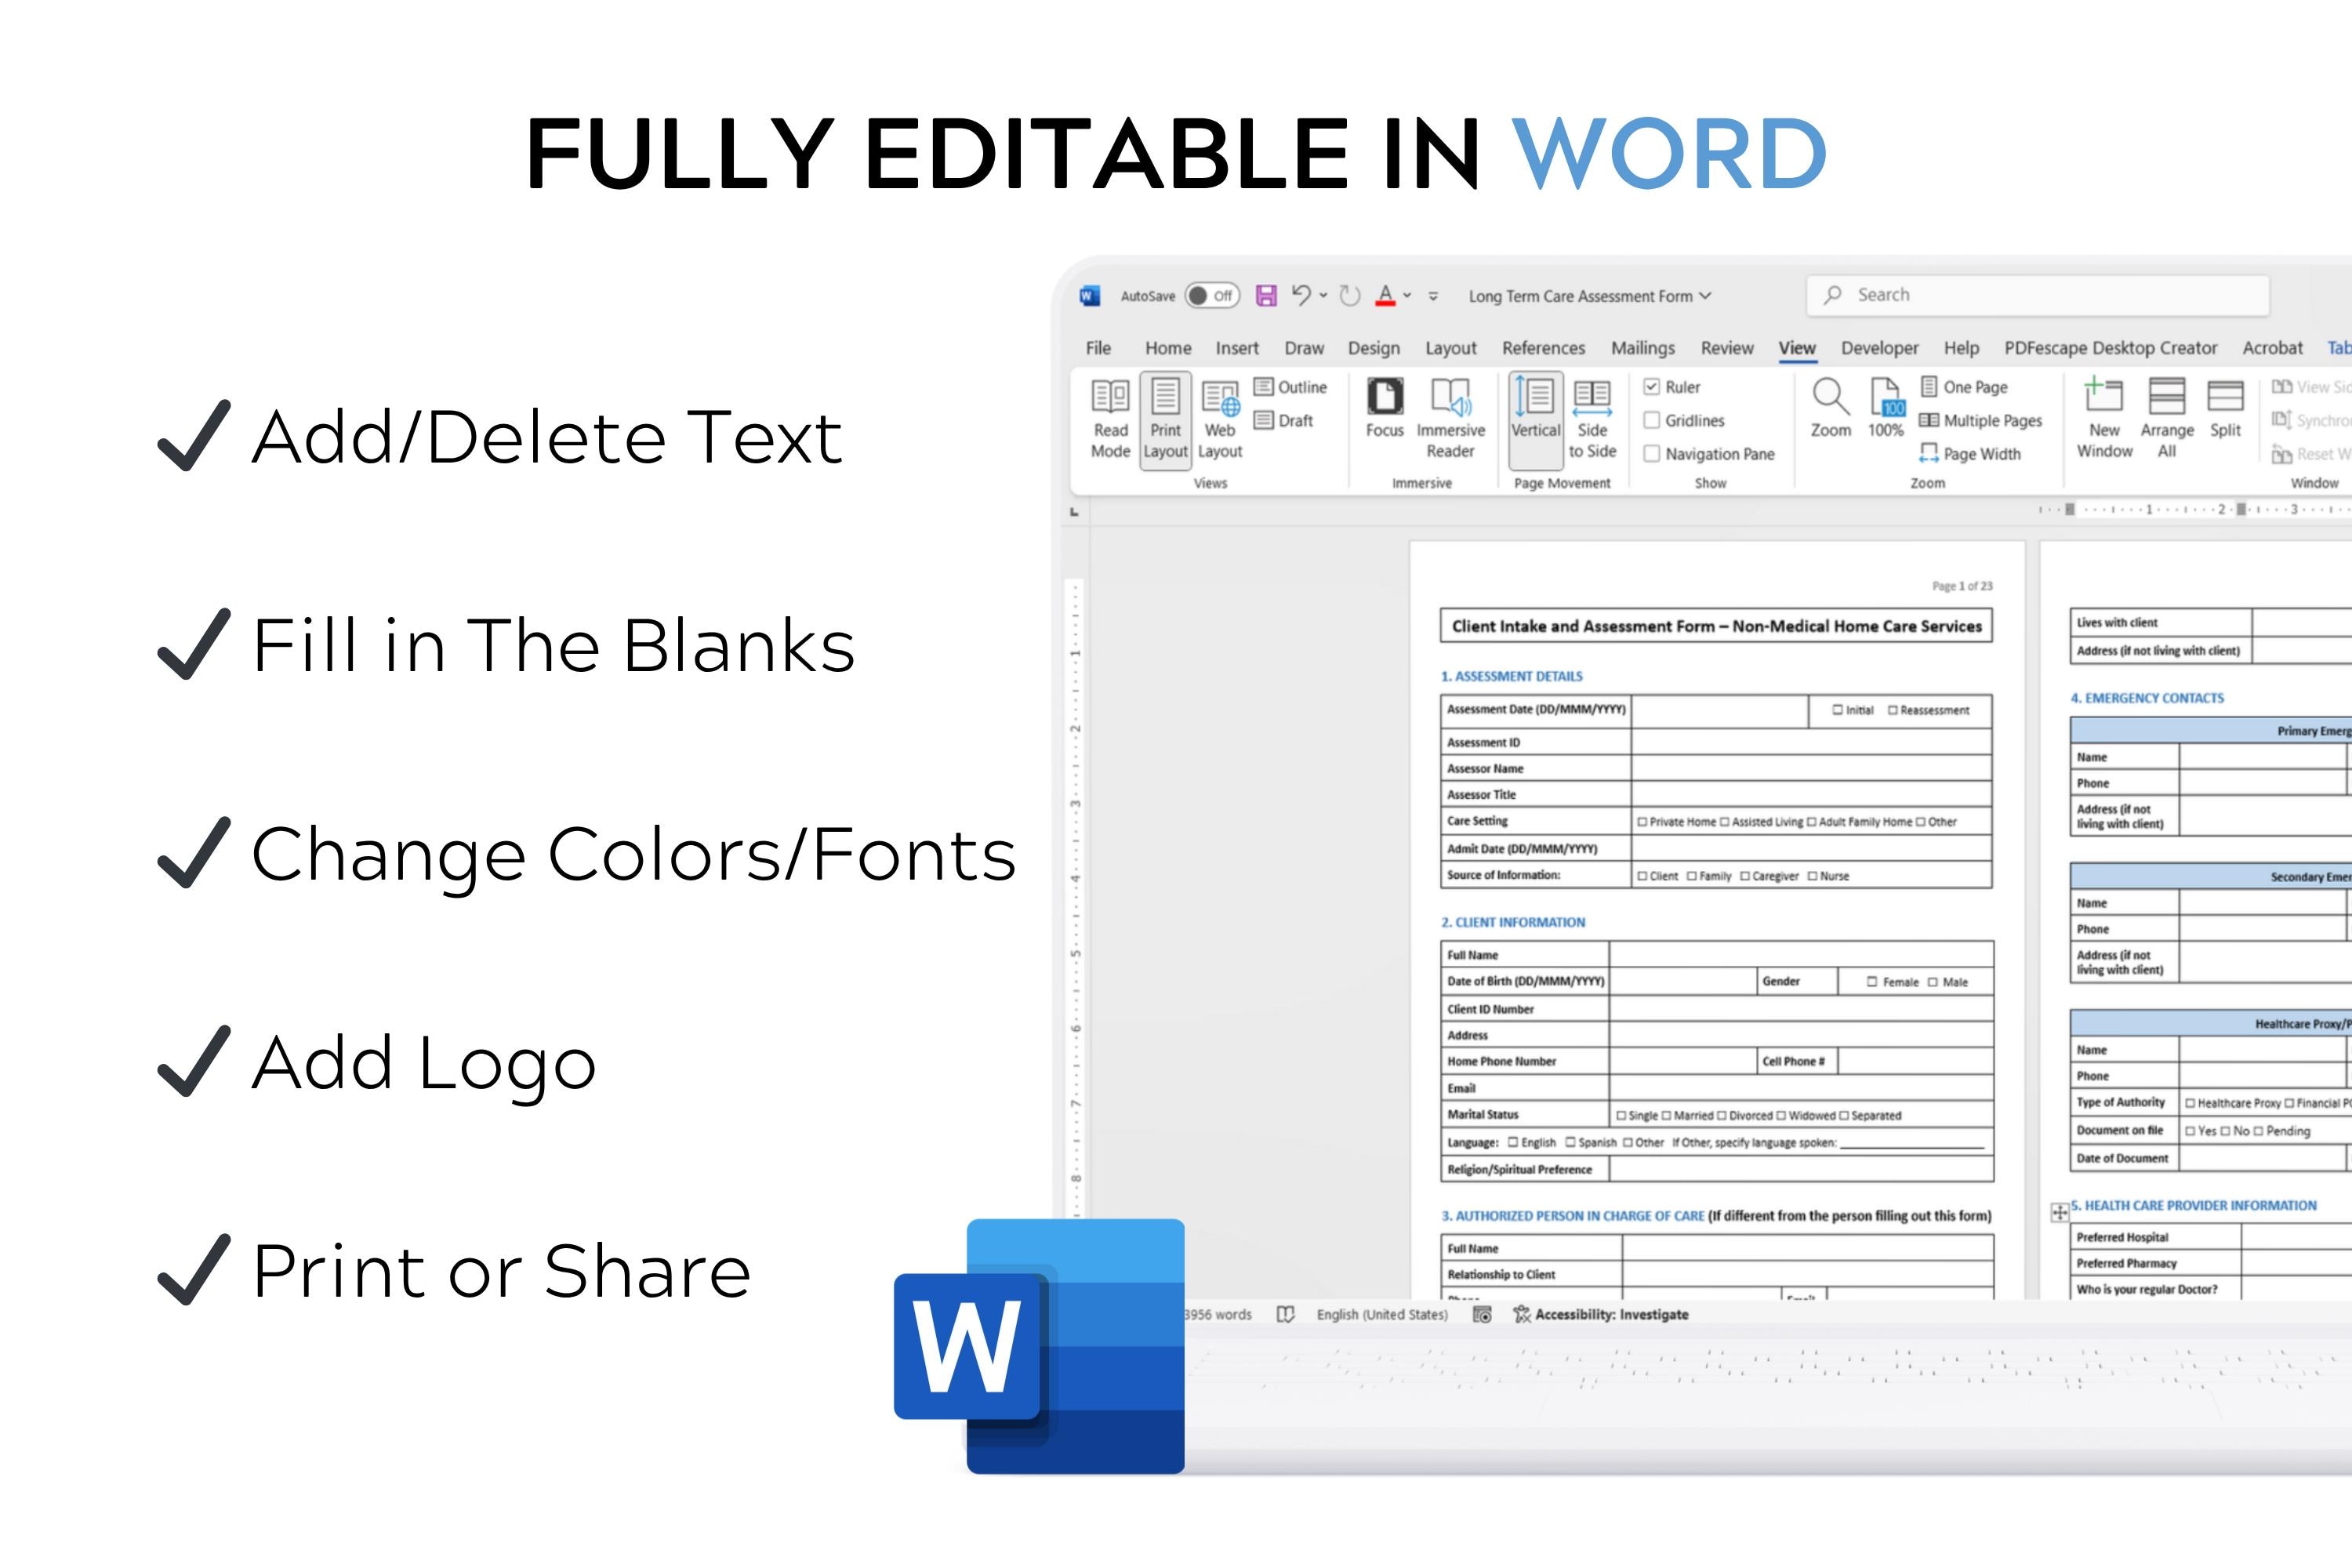Image resolution: width=2352 pixels, height=1568 pixels.
Task: Split the document window
Action: tap(2225, 408)
